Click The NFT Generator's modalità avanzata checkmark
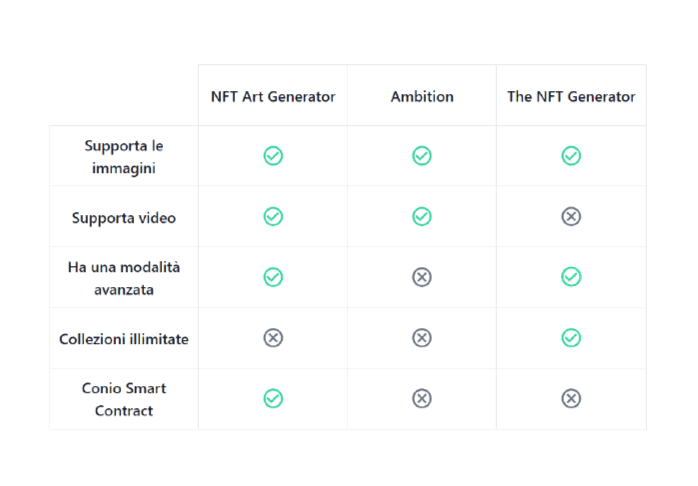The width and height of the screenshot is (698, 486). coord(571,277)
